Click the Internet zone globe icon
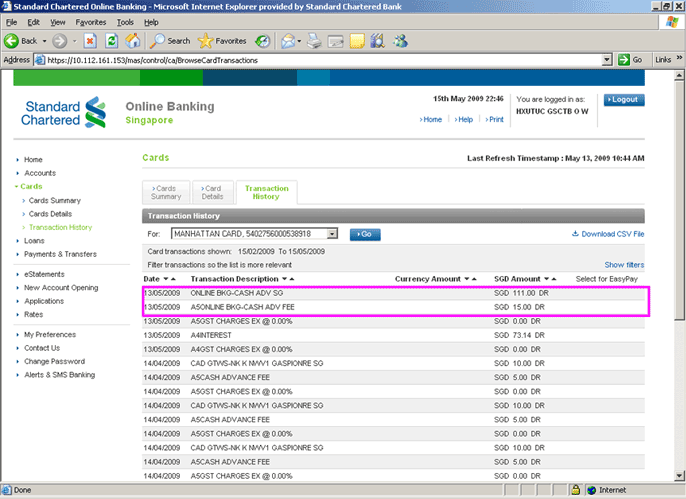Viewport: 686px width, 499px height. coord(592,490)
